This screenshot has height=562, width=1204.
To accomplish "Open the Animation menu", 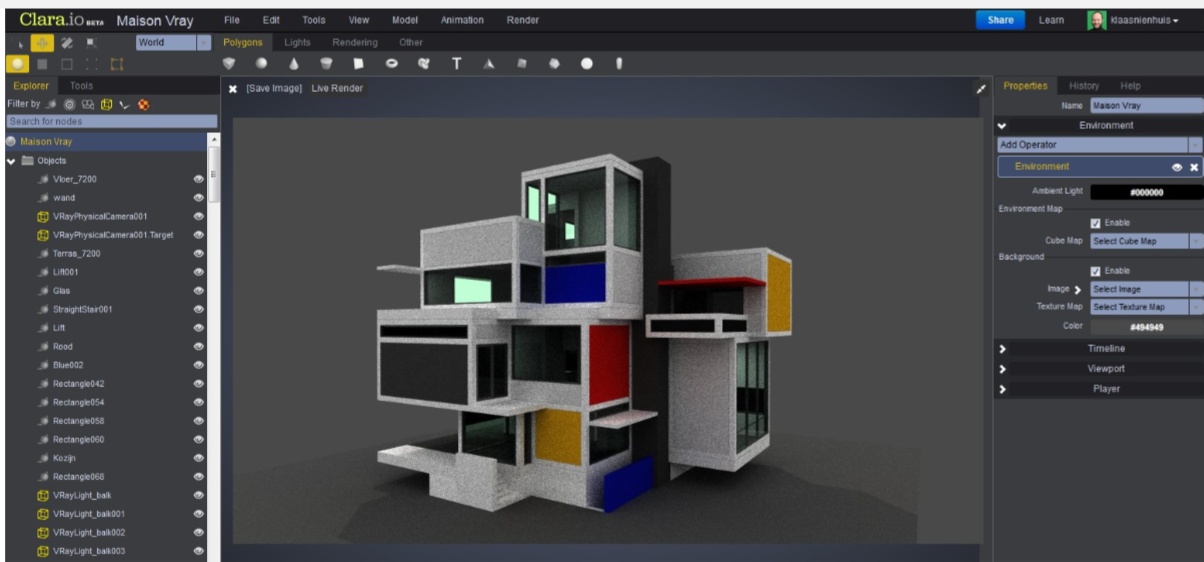I will click(x=462, y=20).
